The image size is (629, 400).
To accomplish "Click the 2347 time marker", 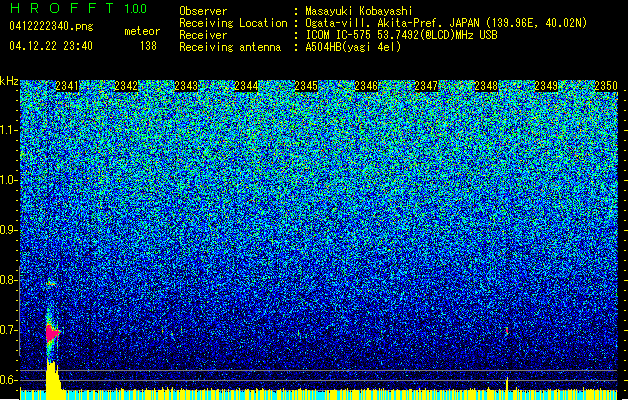I will pyautogui.click(x=426, y=86).
